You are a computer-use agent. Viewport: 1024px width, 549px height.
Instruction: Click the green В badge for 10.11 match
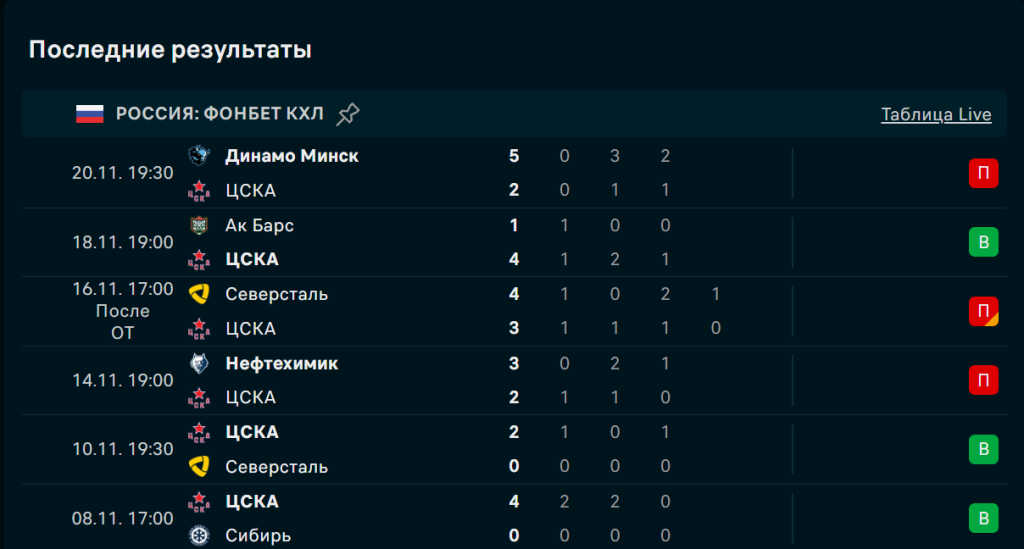(983, 449)
